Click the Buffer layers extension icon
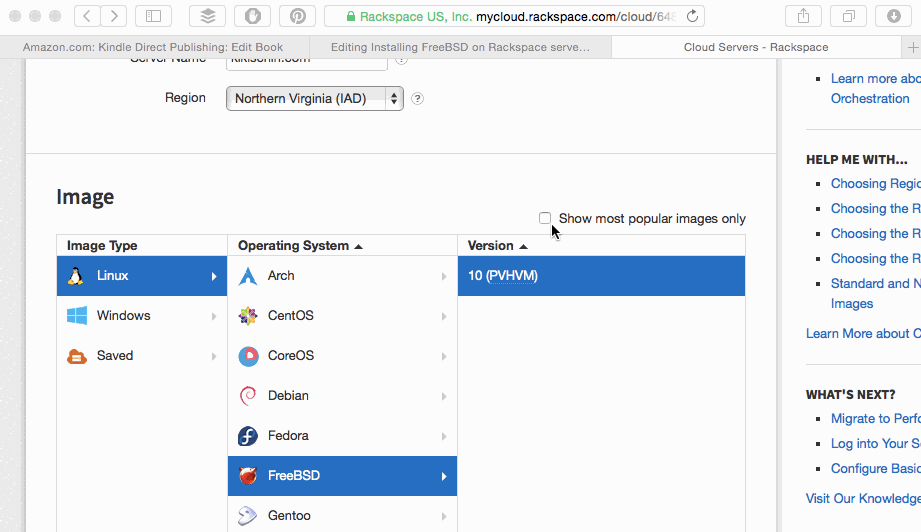This screenshot has width=921, height=532. point(207,16)
